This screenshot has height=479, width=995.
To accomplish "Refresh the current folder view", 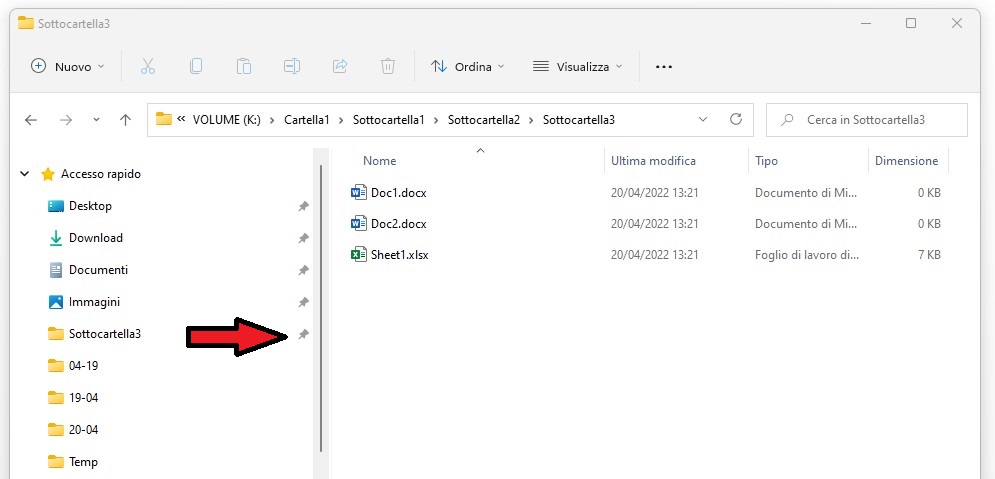I will click(736, 119).
